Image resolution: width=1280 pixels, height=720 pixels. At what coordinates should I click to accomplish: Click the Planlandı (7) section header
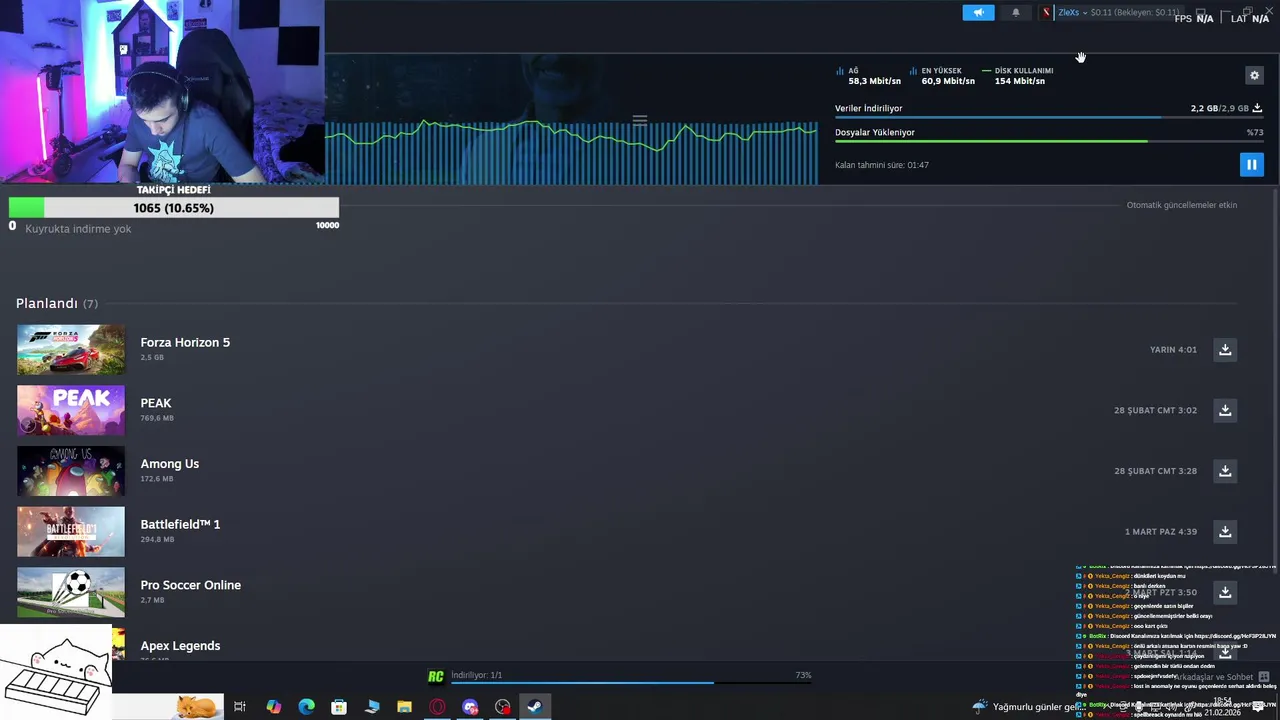[x=57, y=303]
